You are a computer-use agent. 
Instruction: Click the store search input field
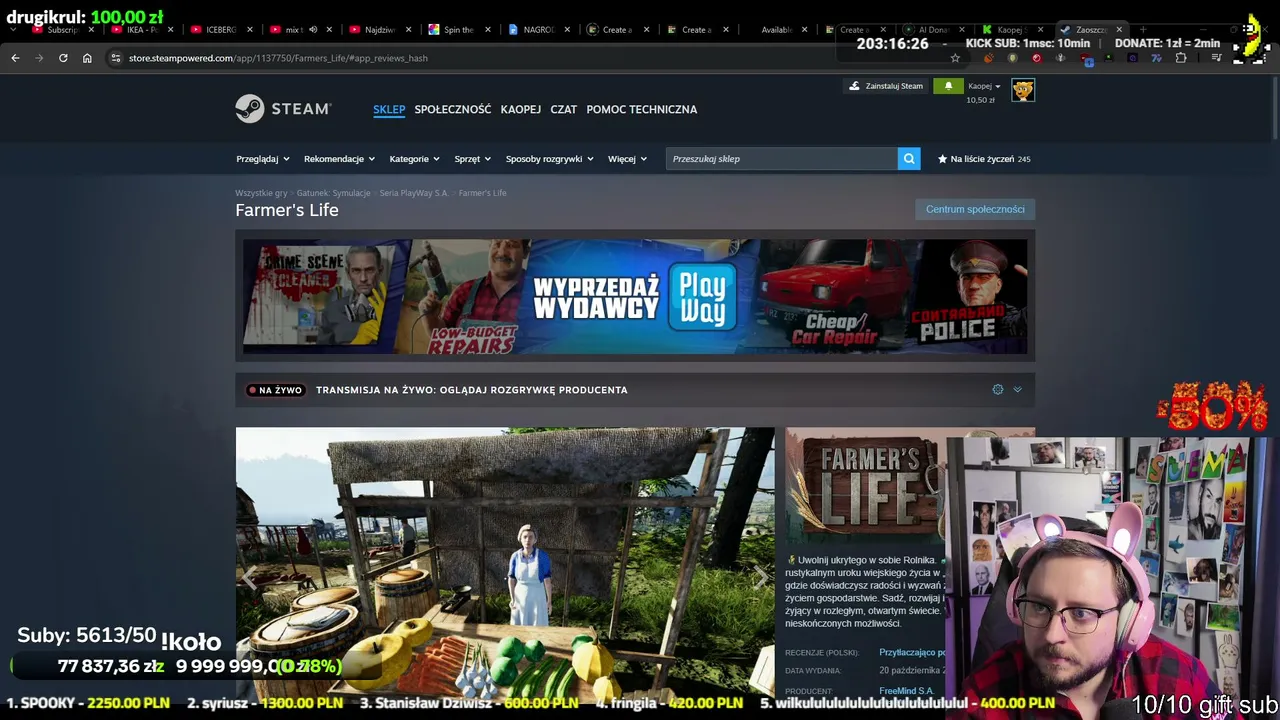tap(781, 159)
